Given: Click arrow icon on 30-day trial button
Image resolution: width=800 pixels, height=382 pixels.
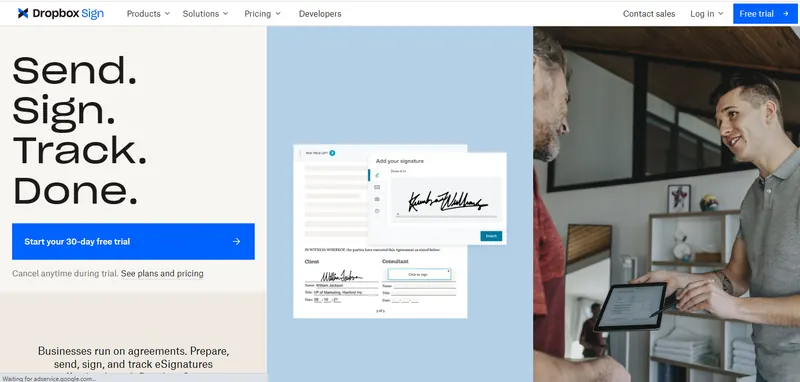Looking at the screenshot, I should (236, 241).
